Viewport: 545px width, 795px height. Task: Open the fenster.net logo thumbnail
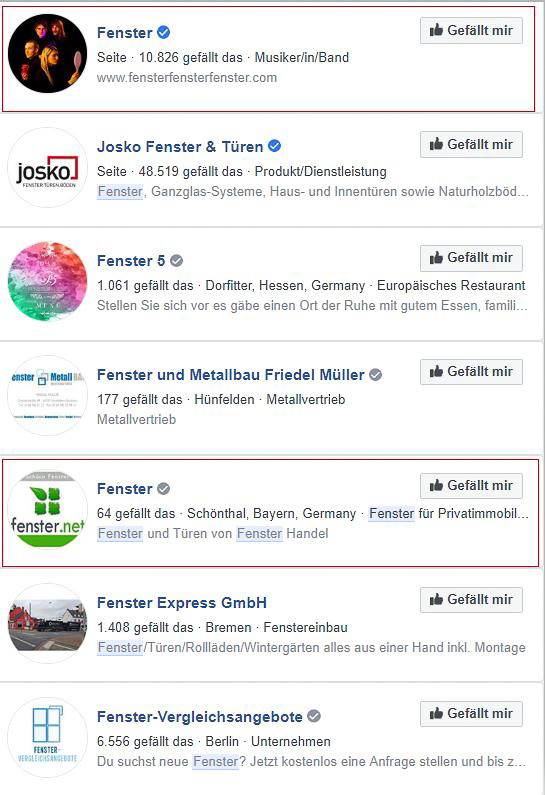pos(47,510)
